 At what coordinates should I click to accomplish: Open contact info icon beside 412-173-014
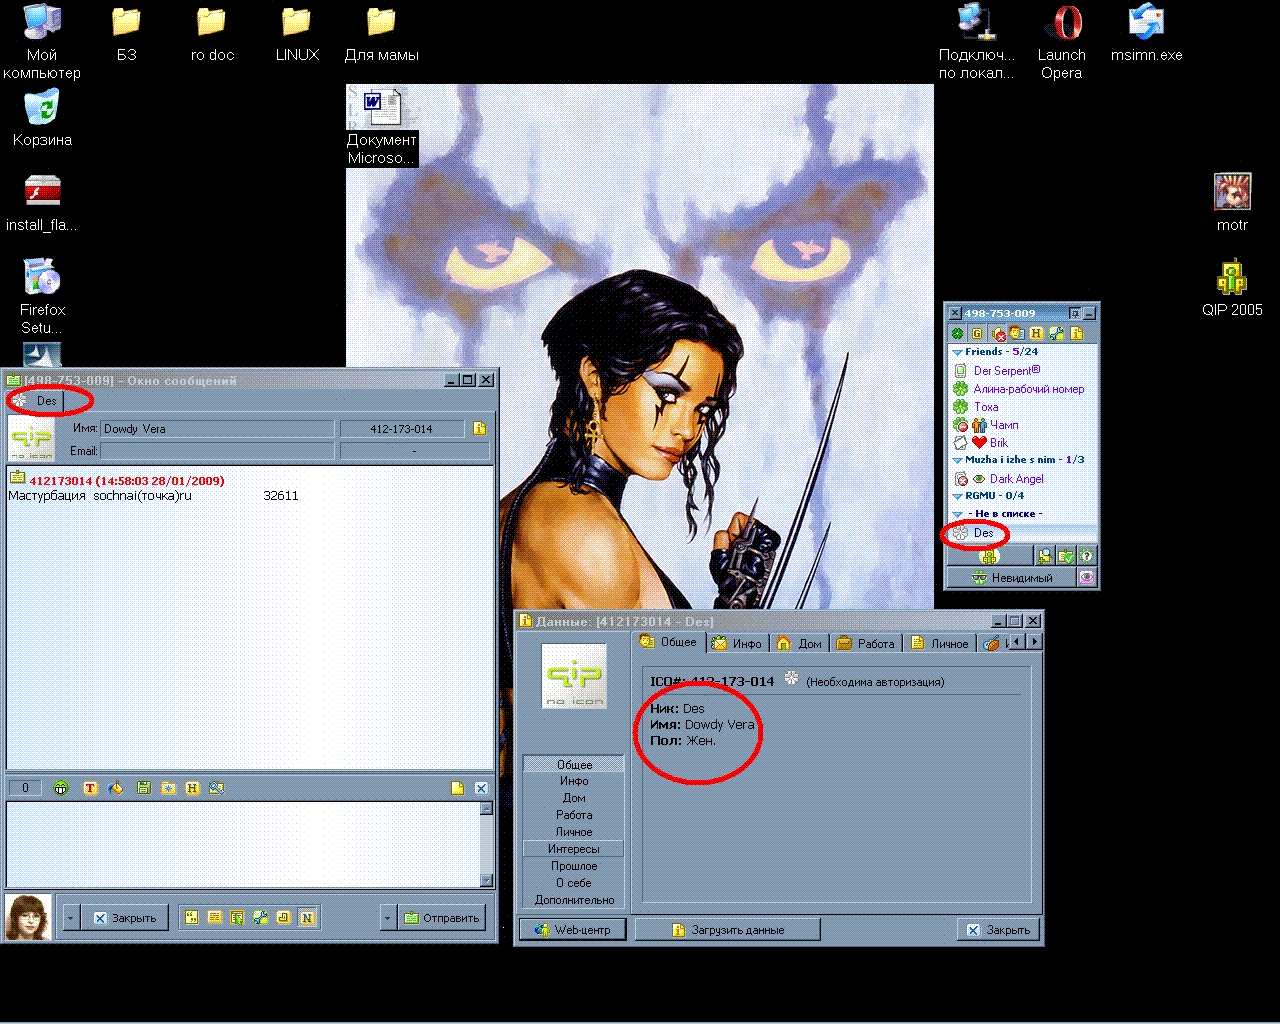tap(479, 429)
